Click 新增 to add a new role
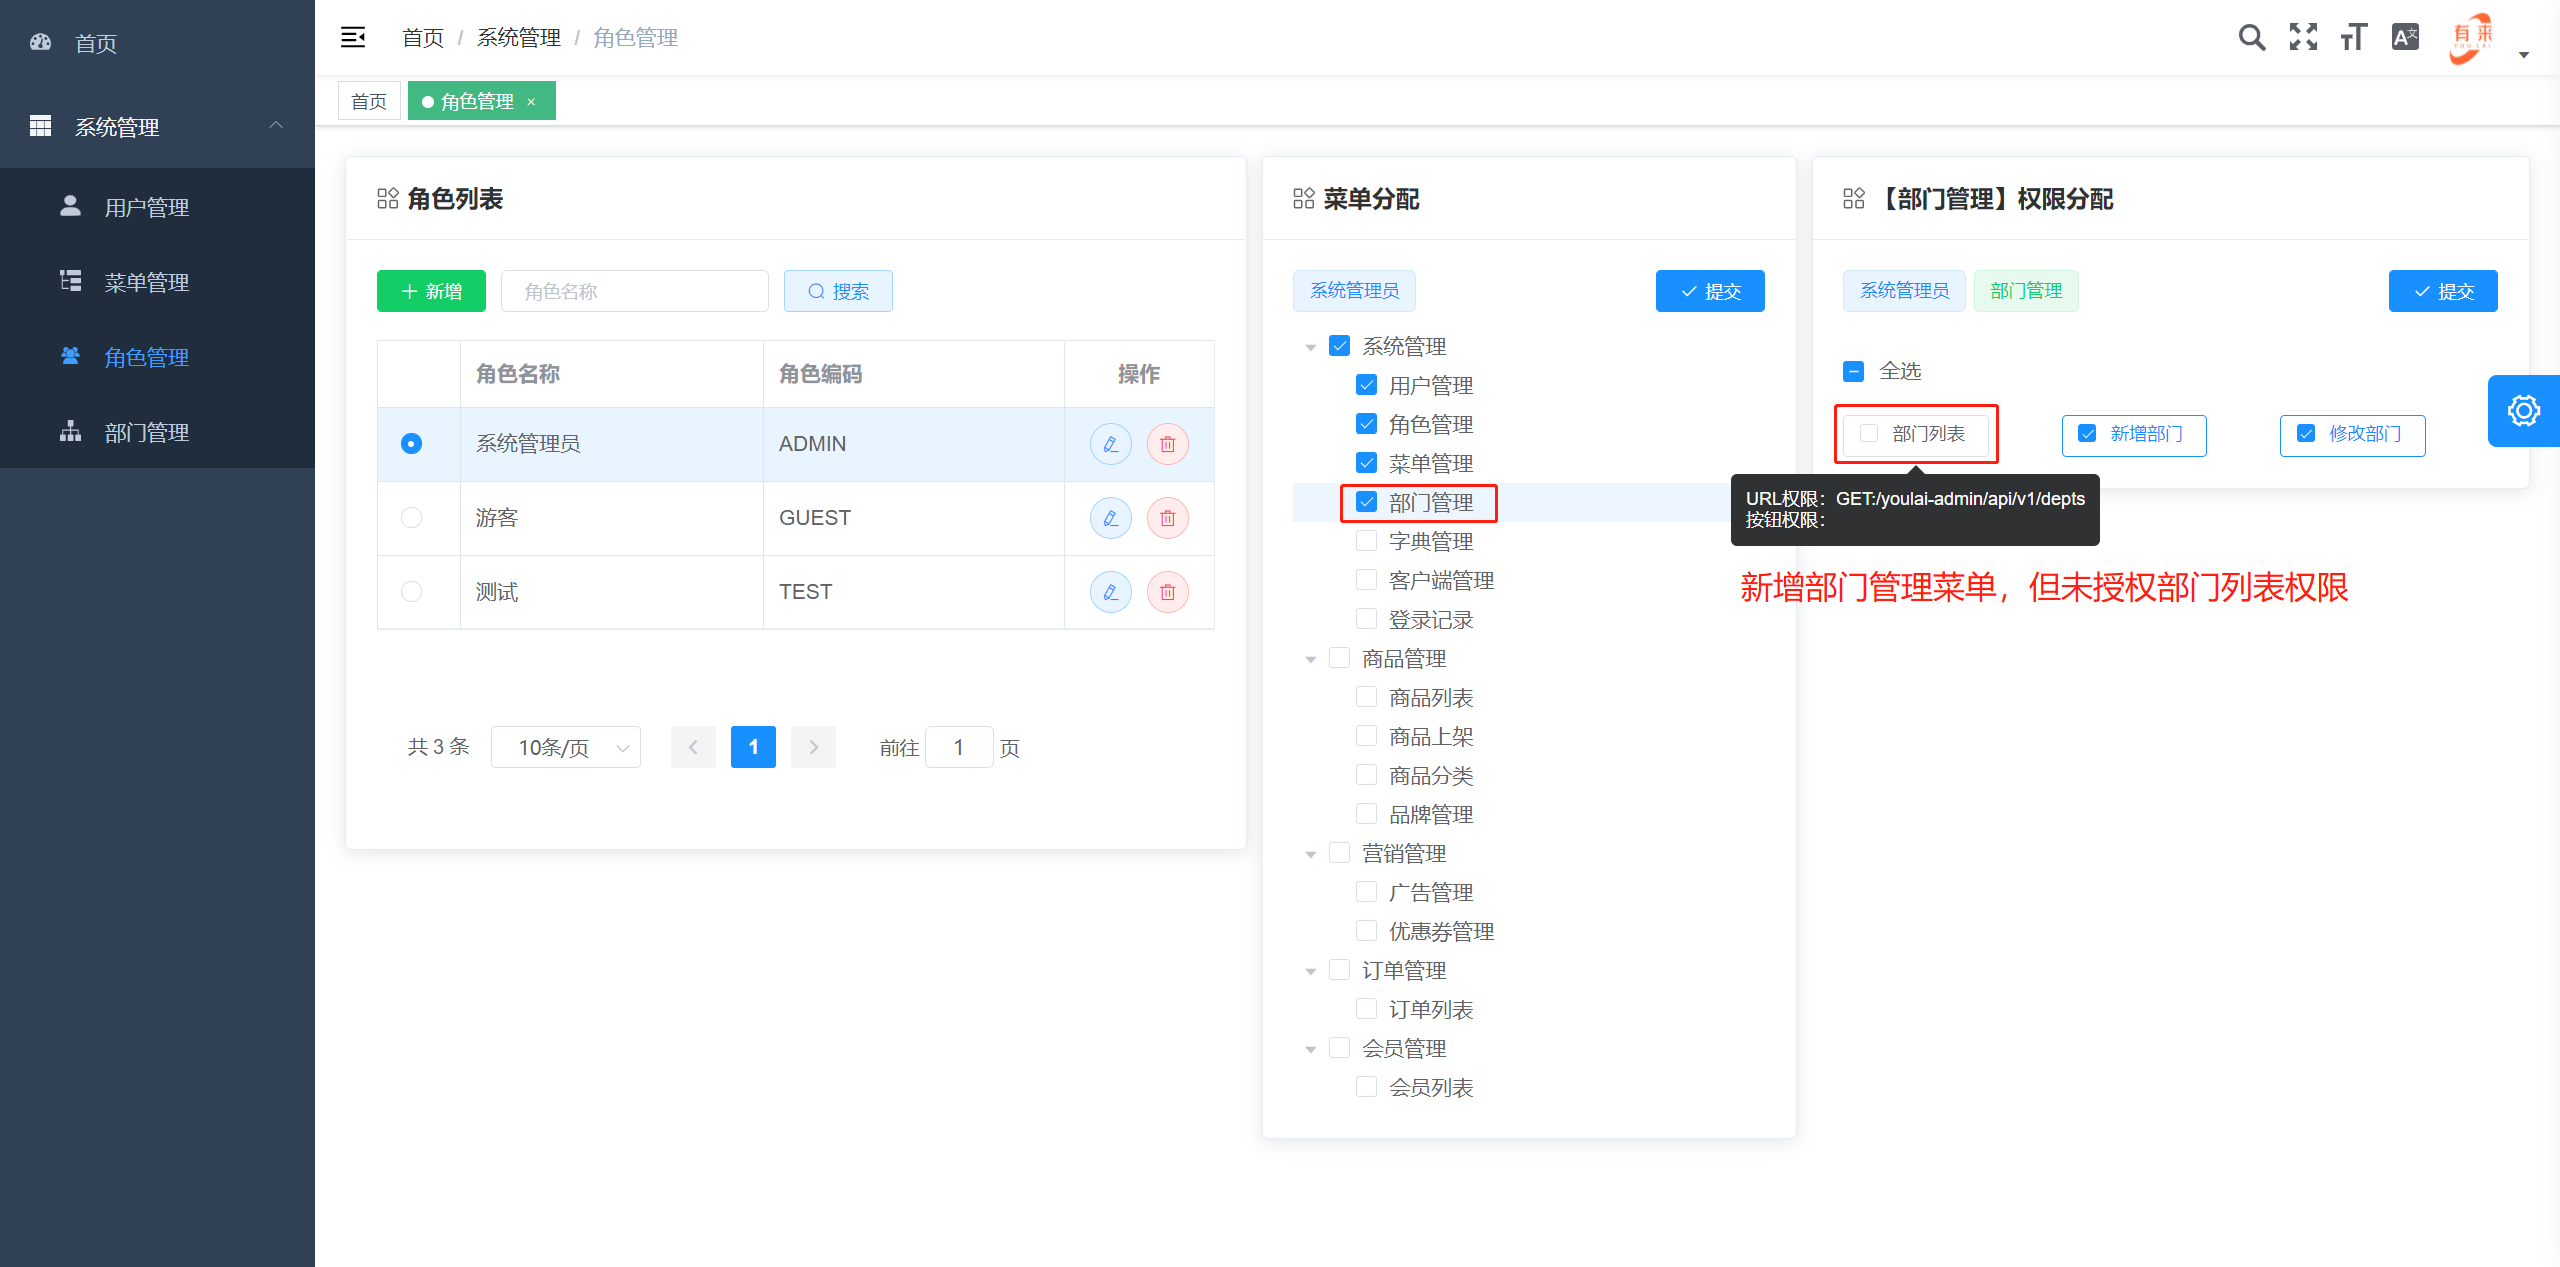Screen dimensions: 2560x1267 coord(430,290)
